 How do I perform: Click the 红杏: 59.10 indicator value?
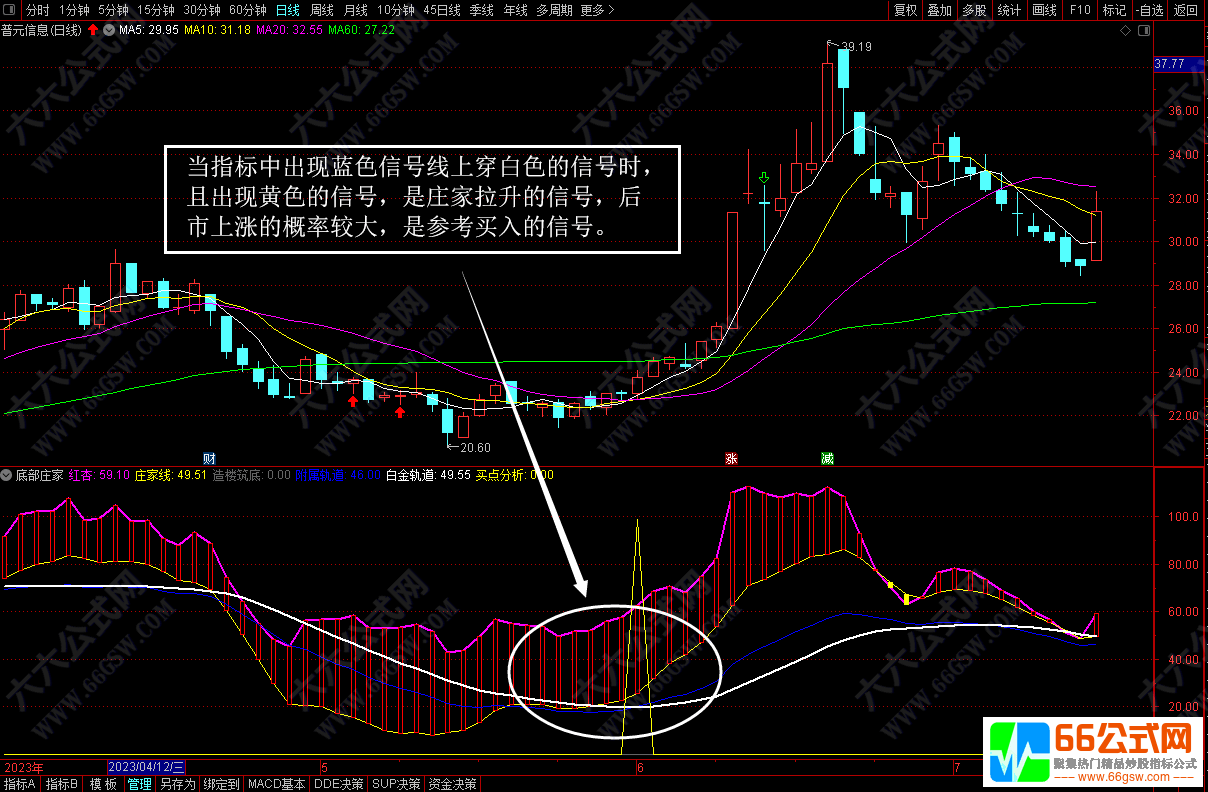(x=100, y=475)
